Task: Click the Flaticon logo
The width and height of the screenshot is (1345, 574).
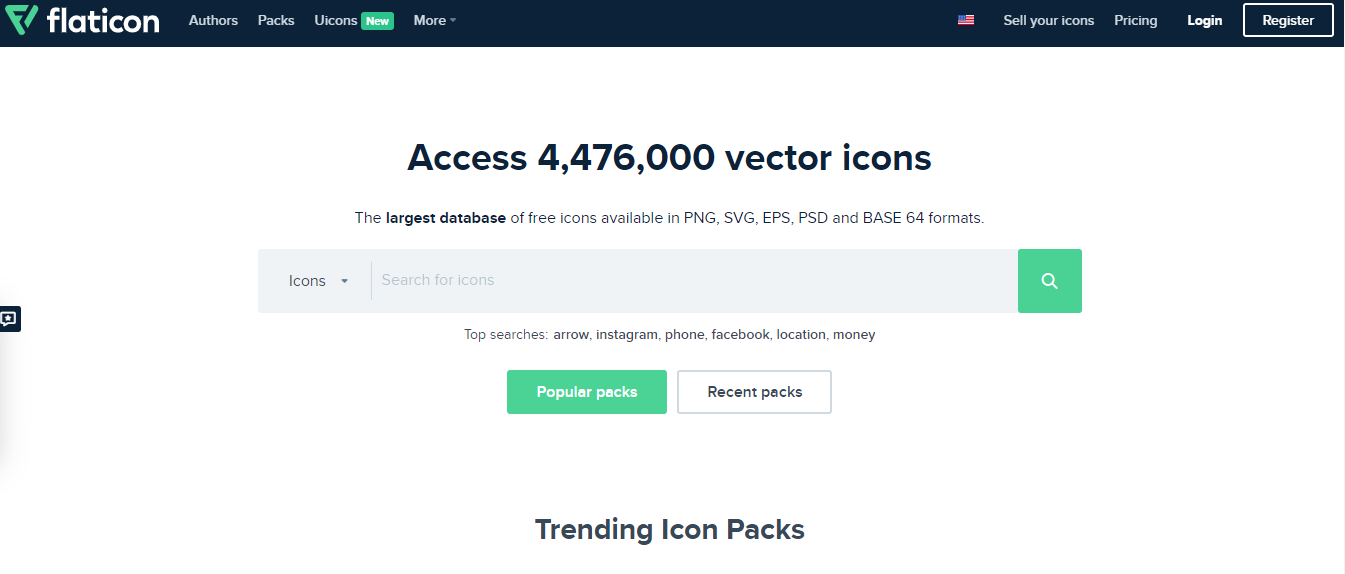Action: [81, 20]
